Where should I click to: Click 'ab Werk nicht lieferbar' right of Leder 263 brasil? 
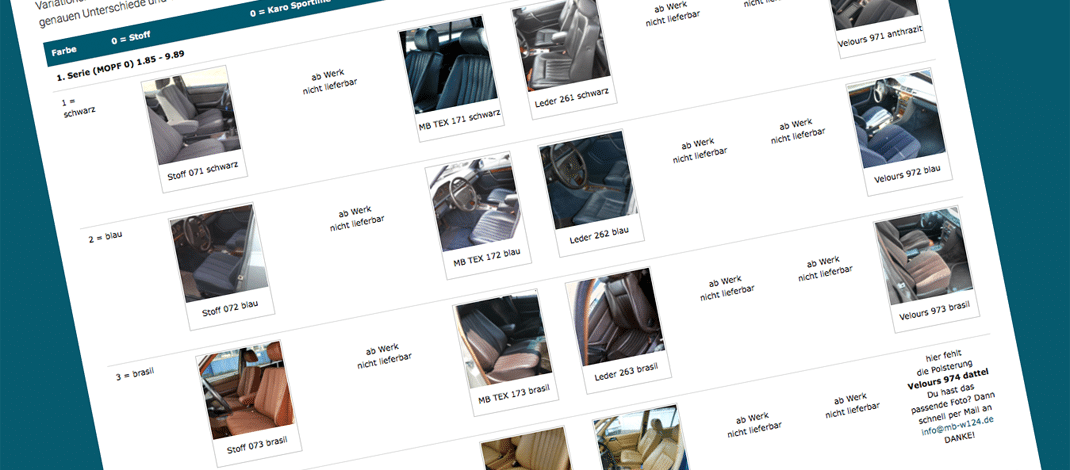click(x=726, y=289)
